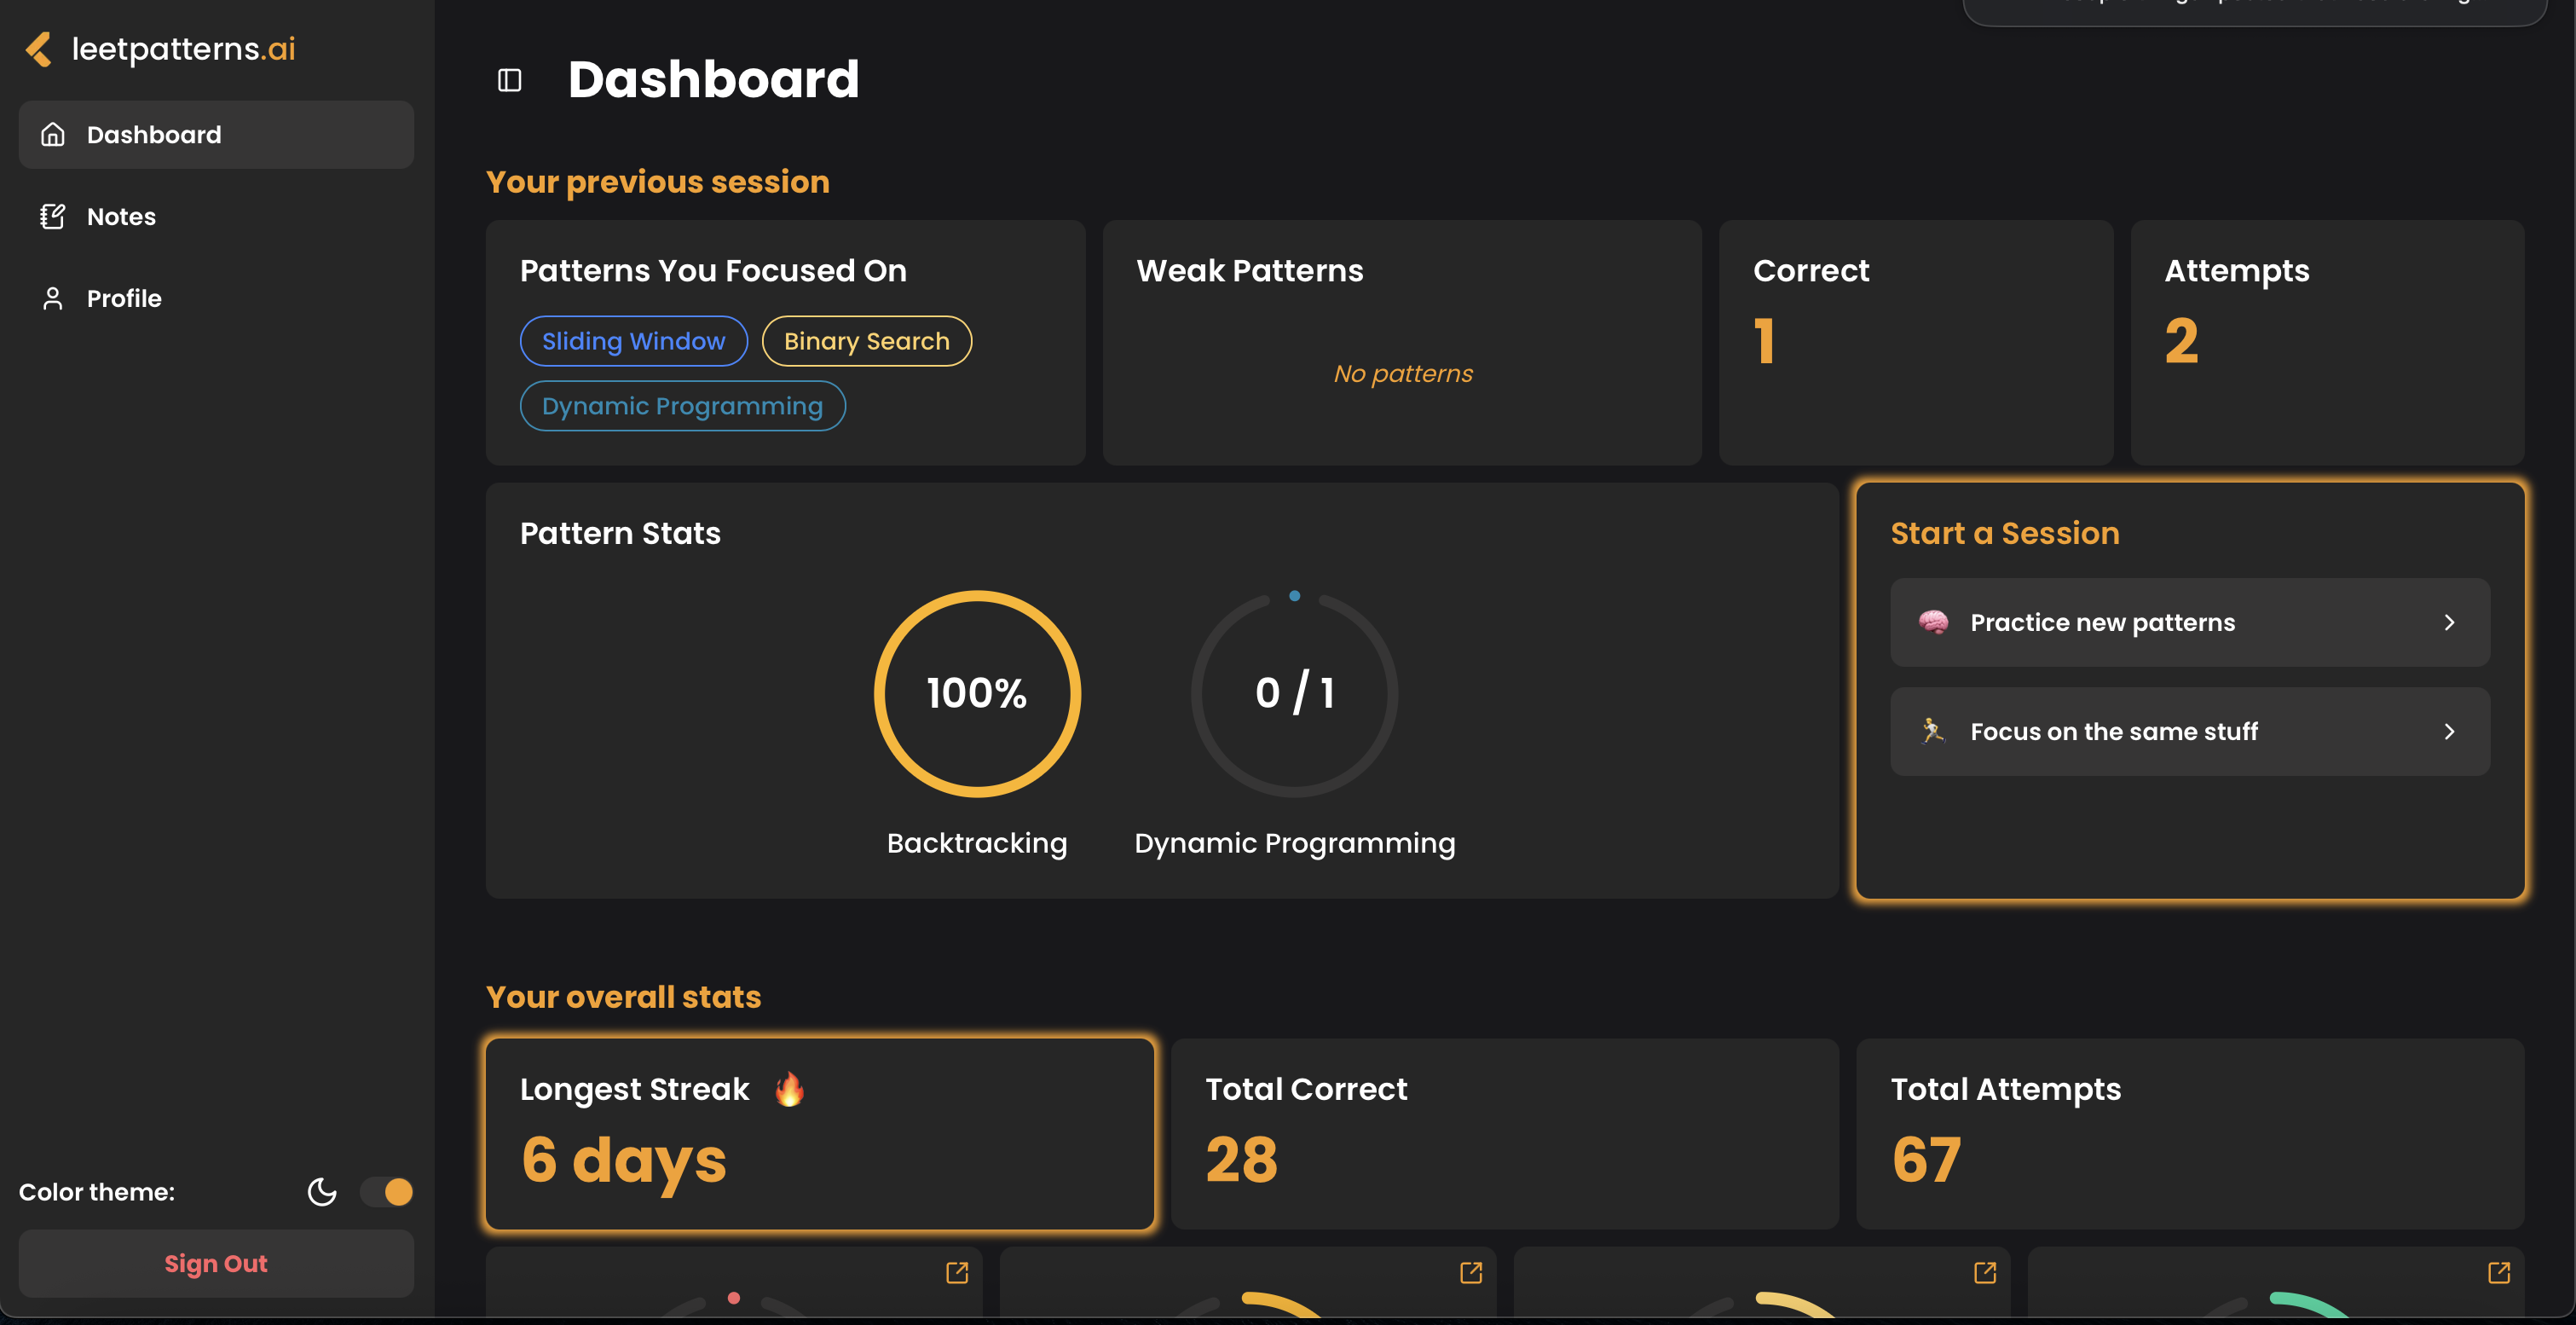Start Focus on the same stuff session

point(2190,731)
